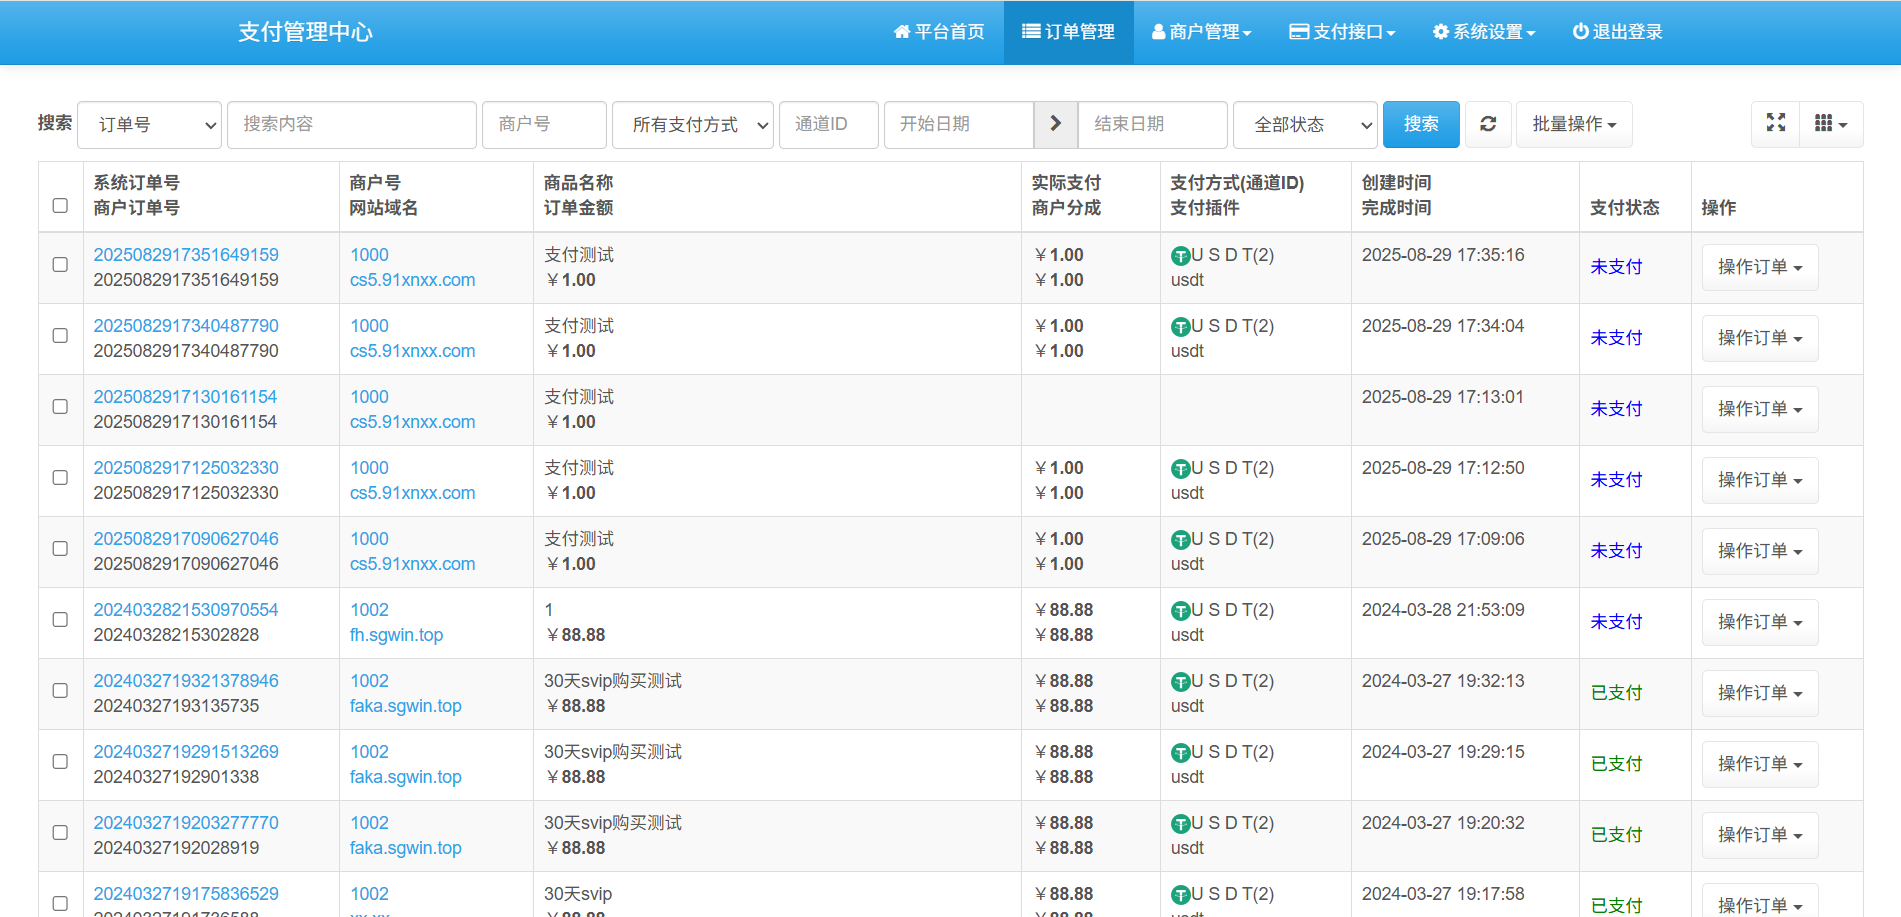Open 操作订单 for order 2024032821530970554
Image resolution: width=1901 pixels, height=917 pixels.
pyautogui.click(x=1760, y=622)
